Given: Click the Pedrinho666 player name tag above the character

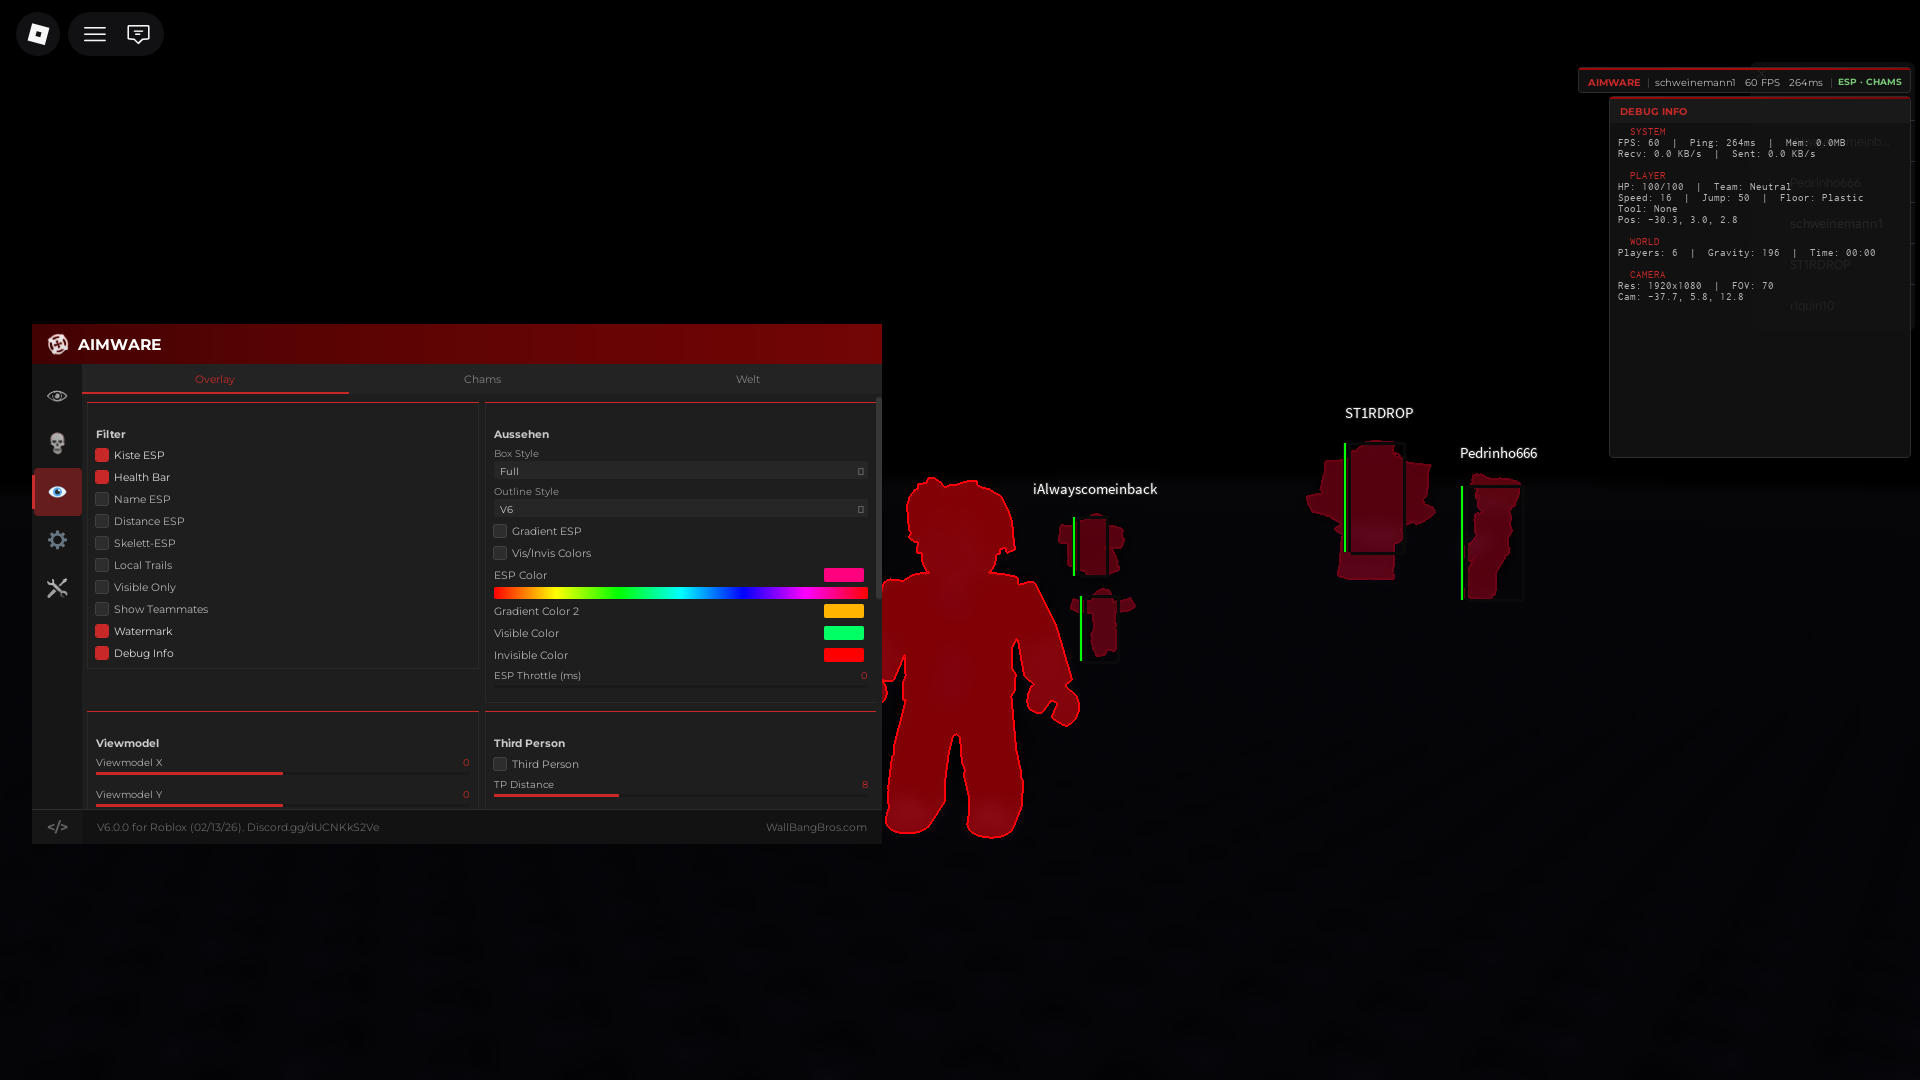Looking at the screenshot, I should coord(1498,453).
